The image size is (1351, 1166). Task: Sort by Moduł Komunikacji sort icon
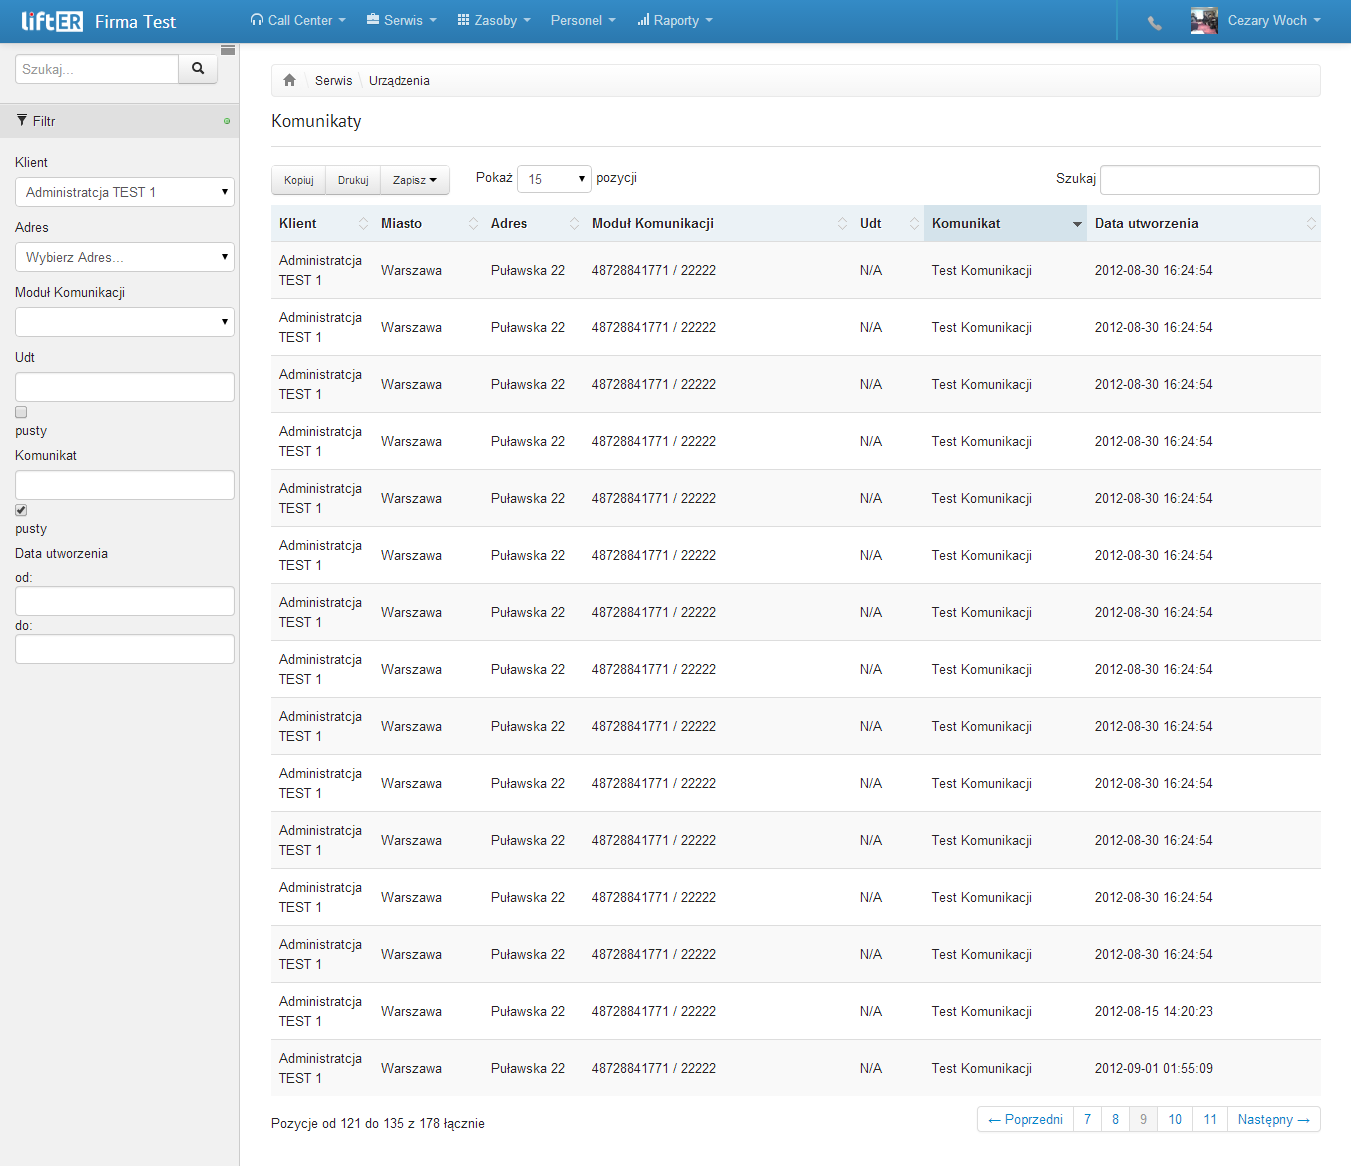[x=842, y=224]
